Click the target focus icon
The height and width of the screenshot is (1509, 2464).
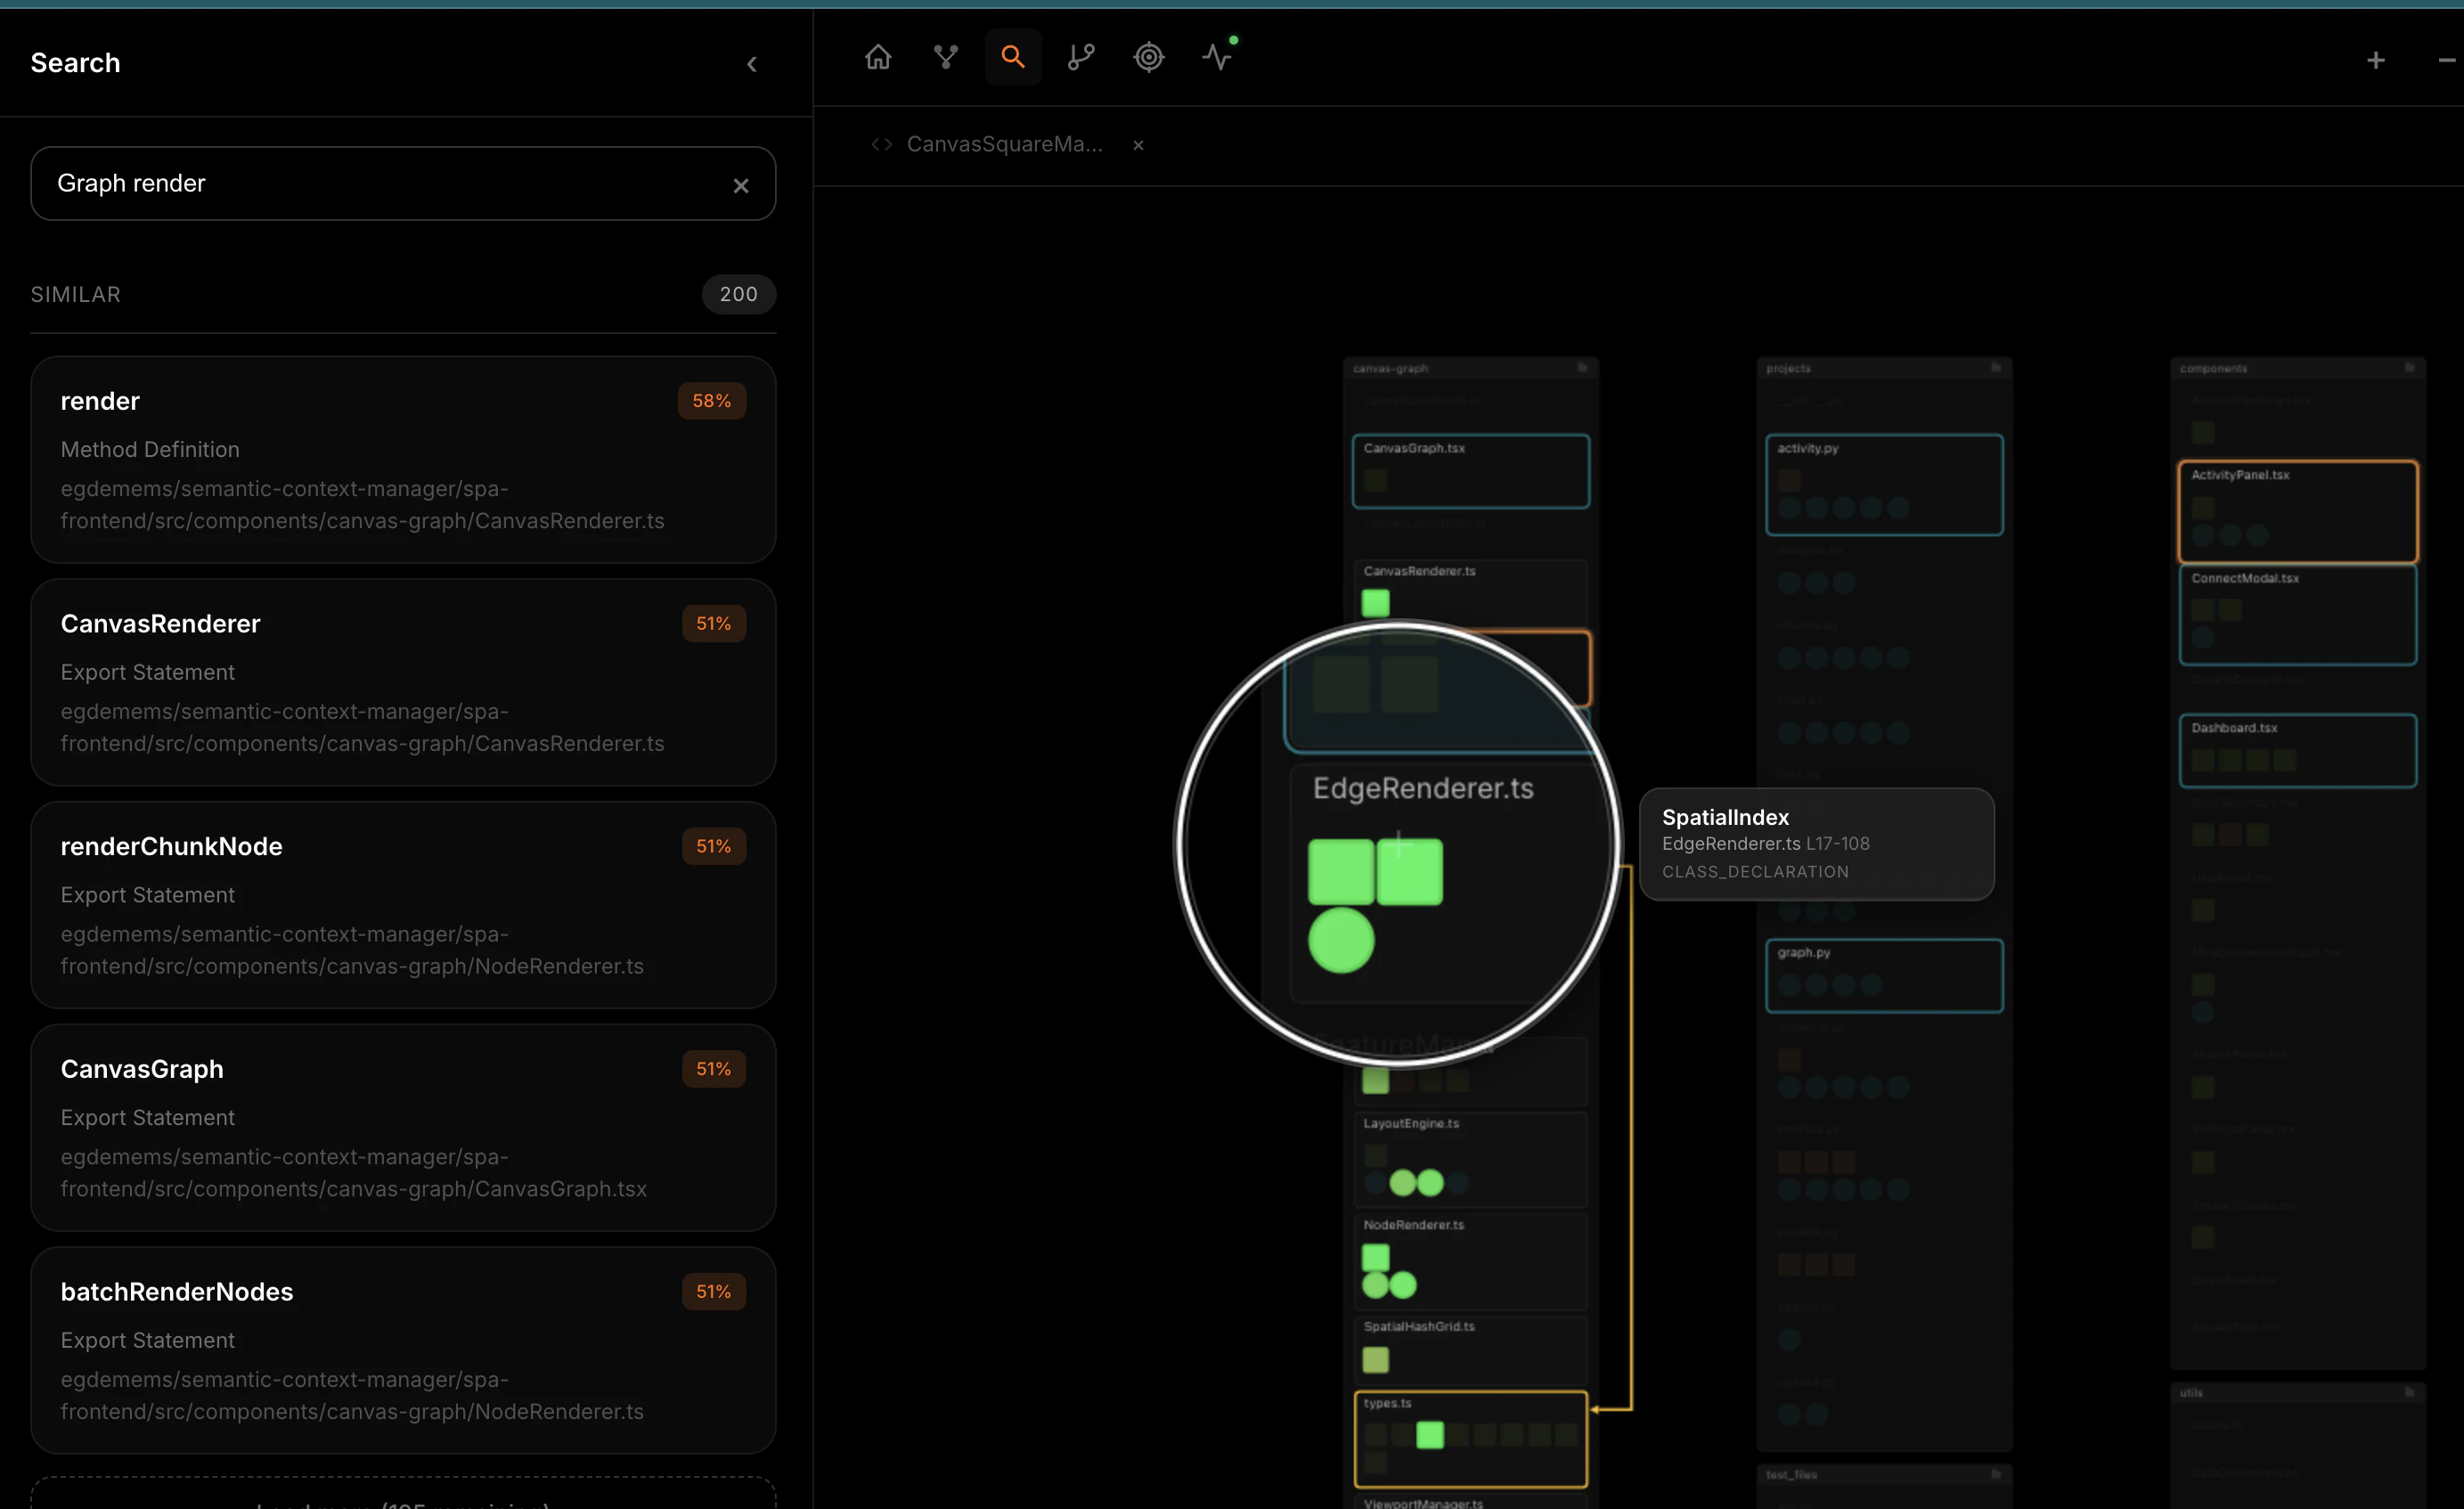1148,57
